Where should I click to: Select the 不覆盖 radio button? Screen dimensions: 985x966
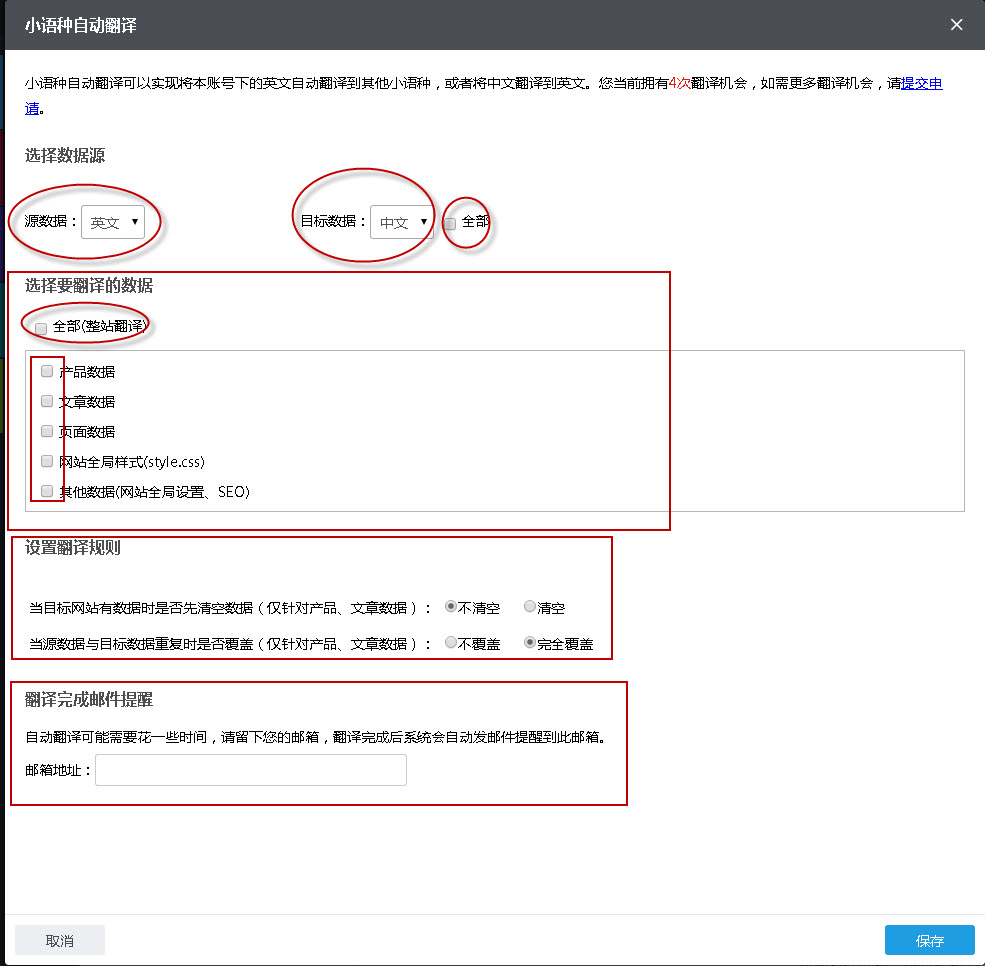coord(451,641)
